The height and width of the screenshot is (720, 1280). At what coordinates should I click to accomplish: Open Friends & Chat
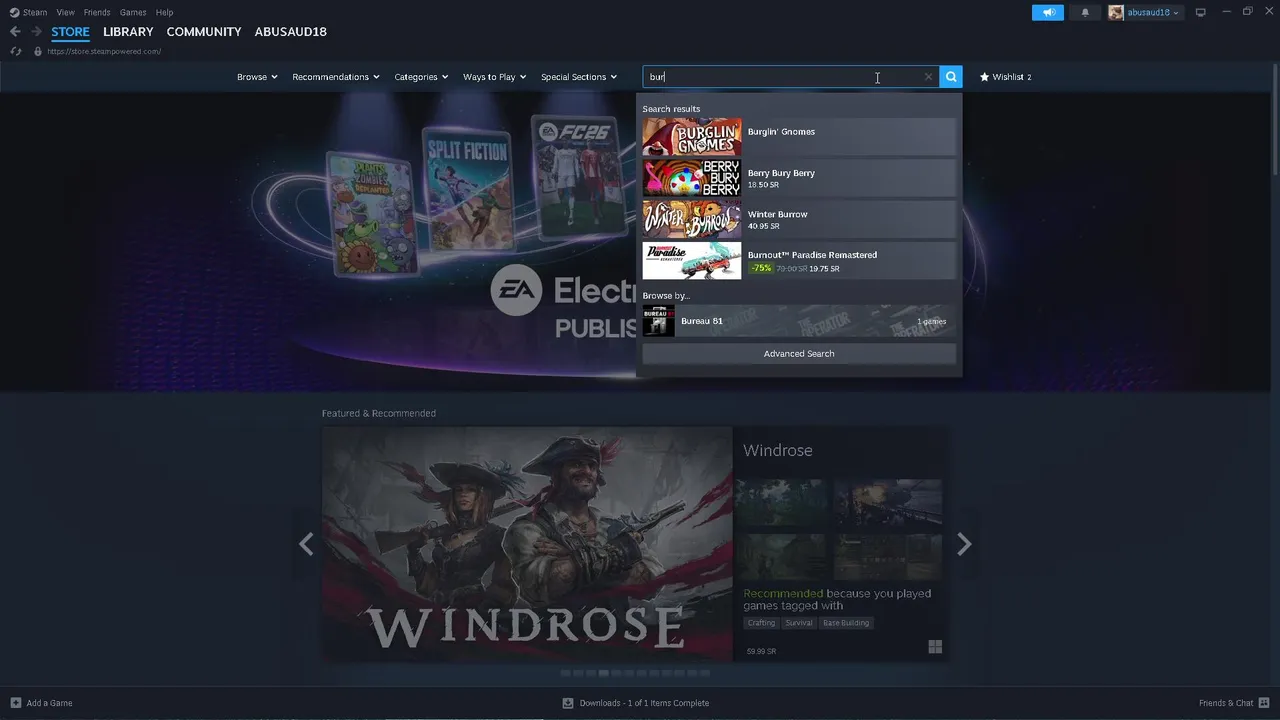pyautogui.click(x=1233, y=703)
